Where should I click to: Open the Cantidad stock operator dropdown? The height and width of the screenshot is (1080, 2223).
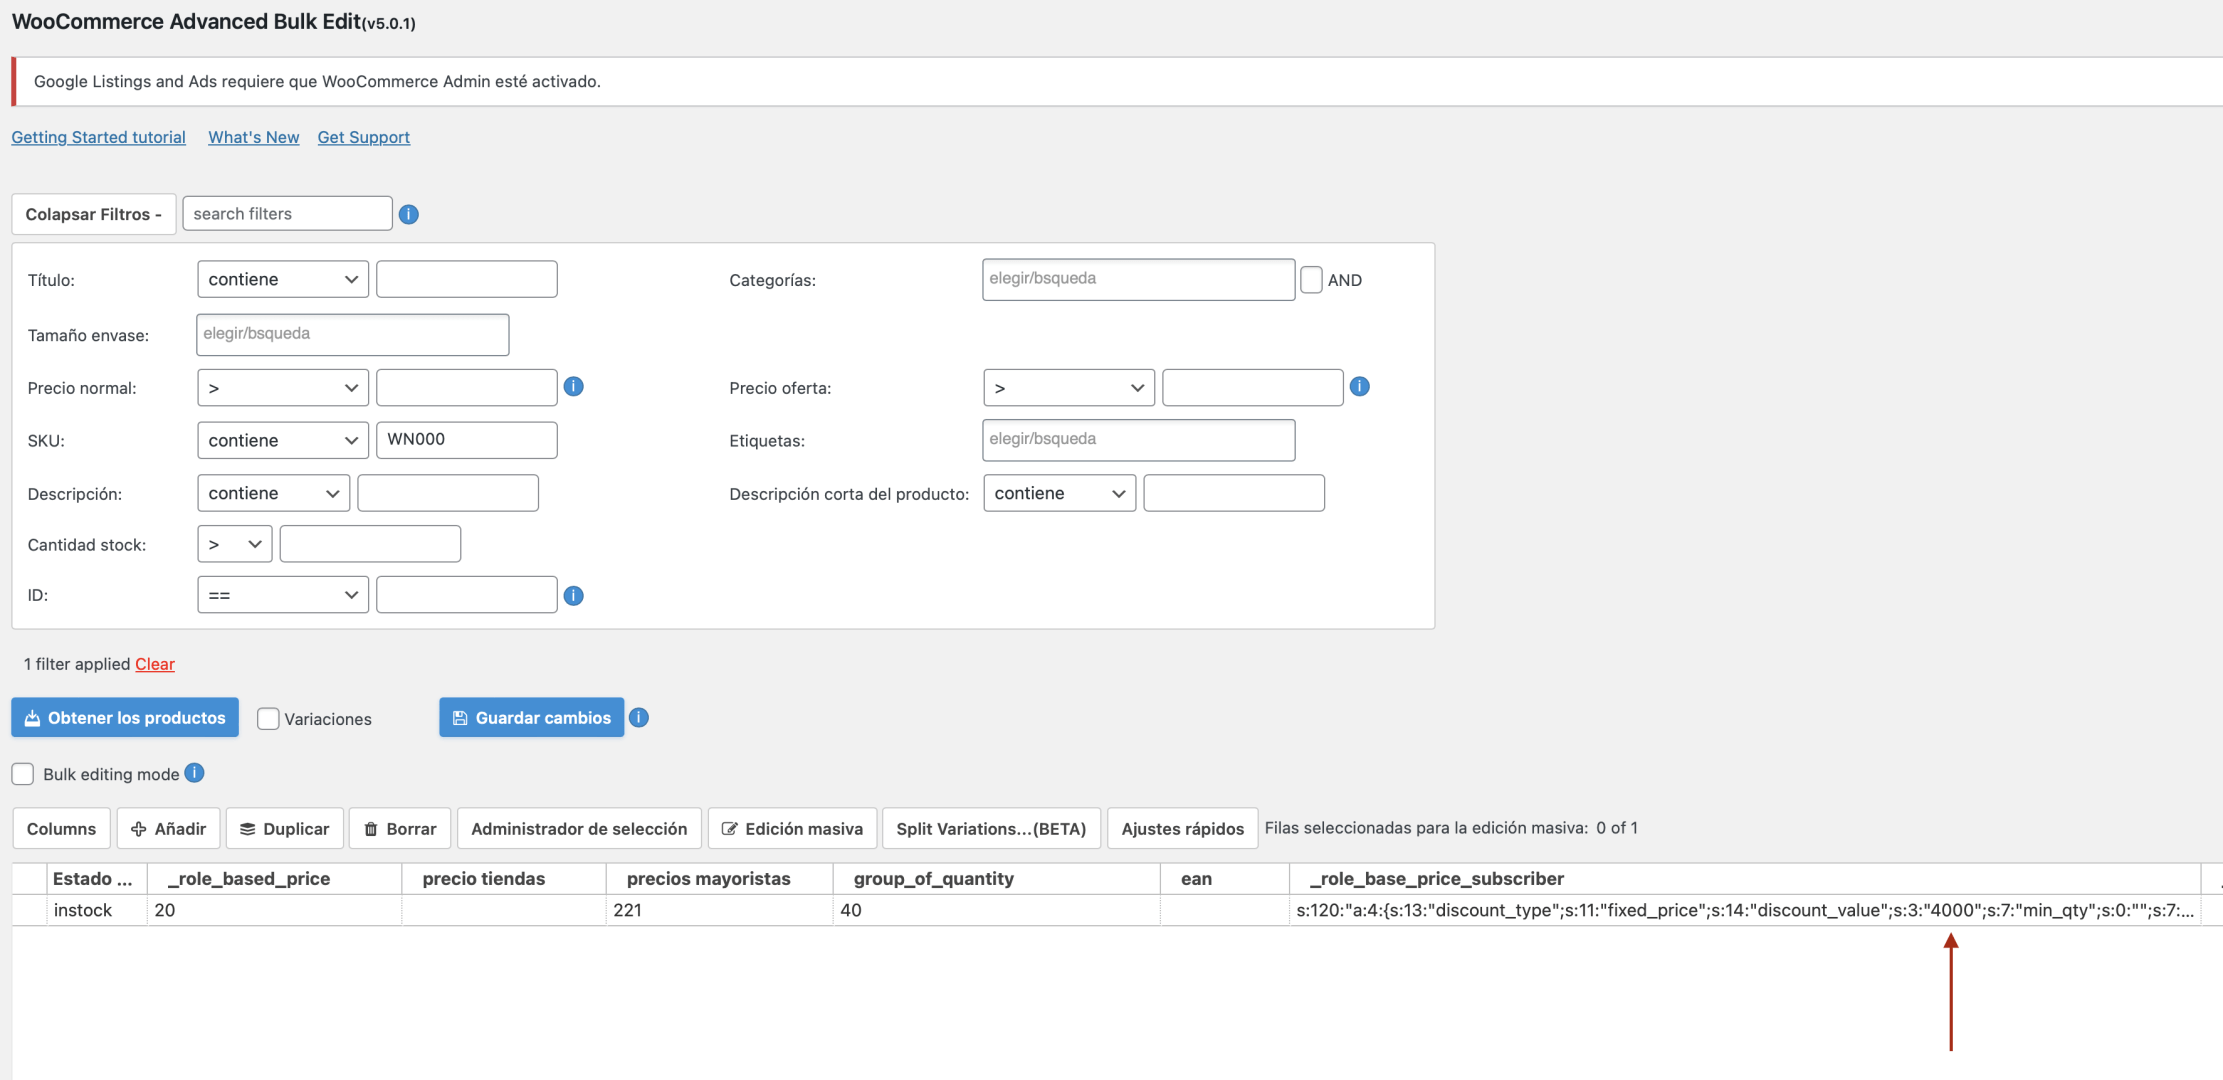(x=235, y=544)
